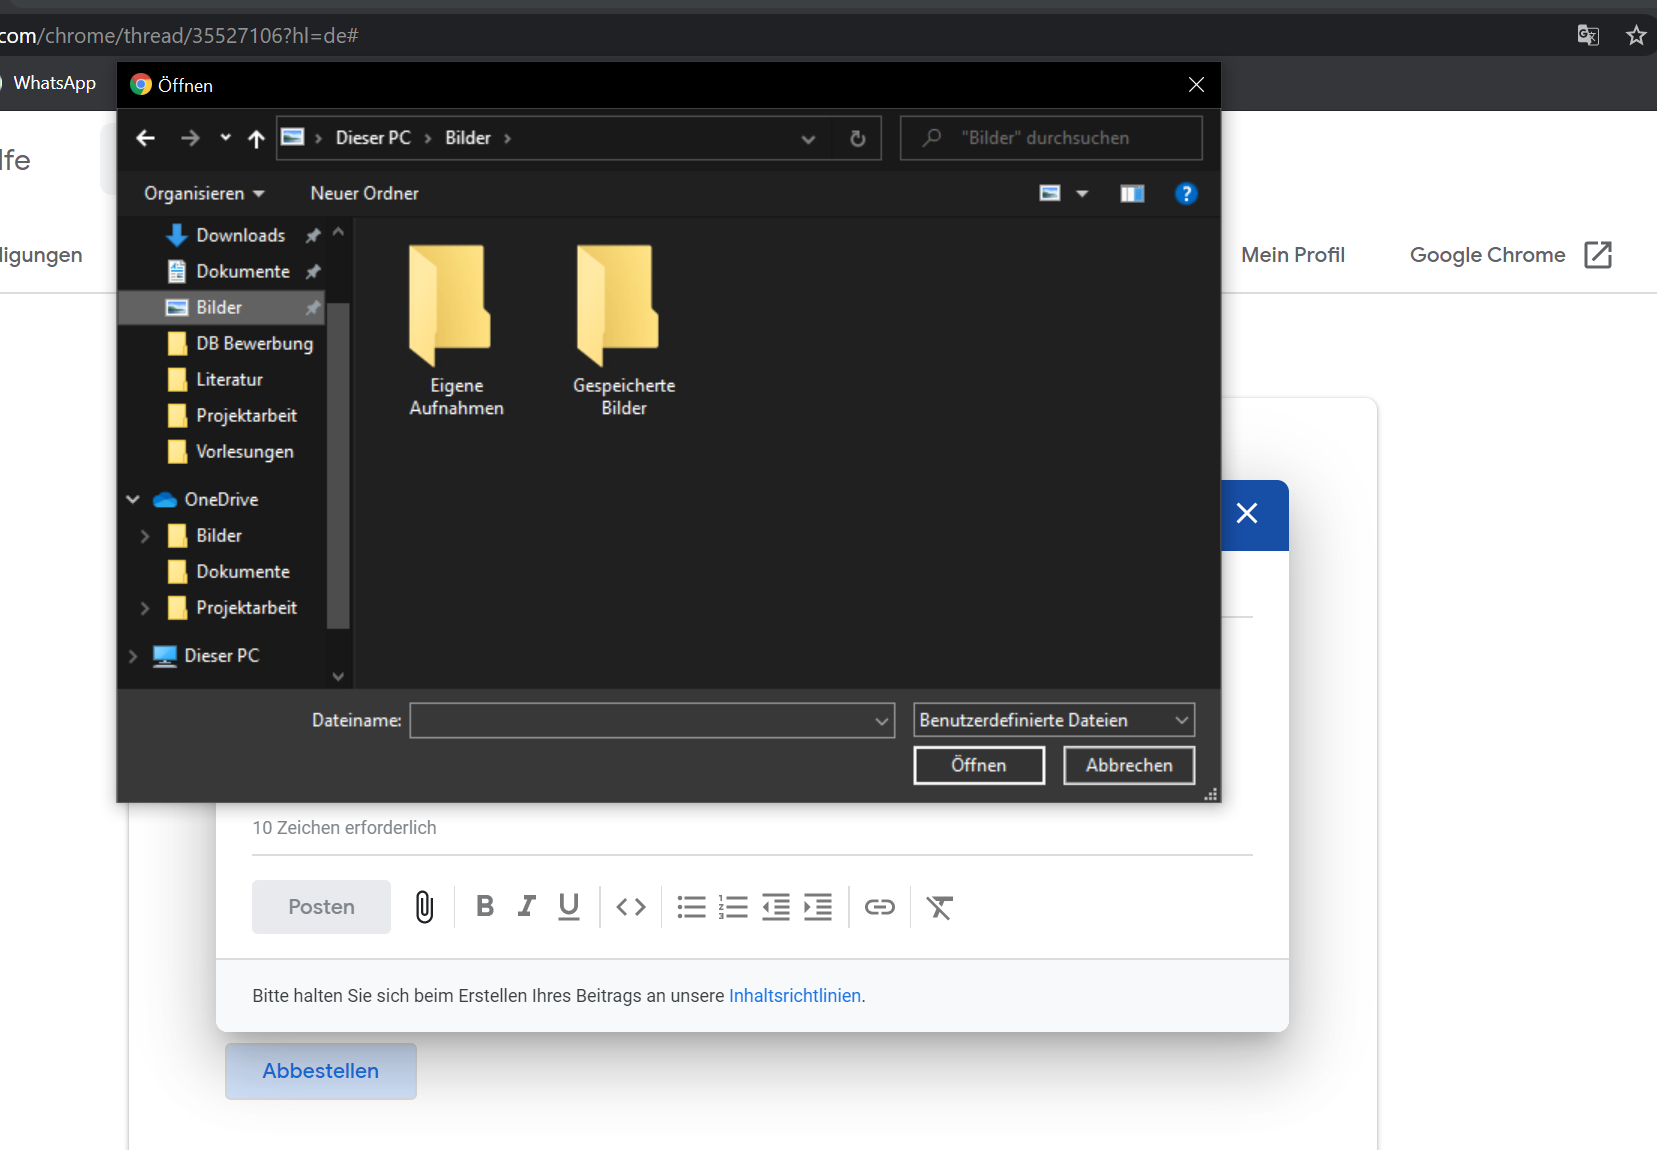Click the Öffnen button
Screen dimensions: 1657x1150
tap(979, 765)
